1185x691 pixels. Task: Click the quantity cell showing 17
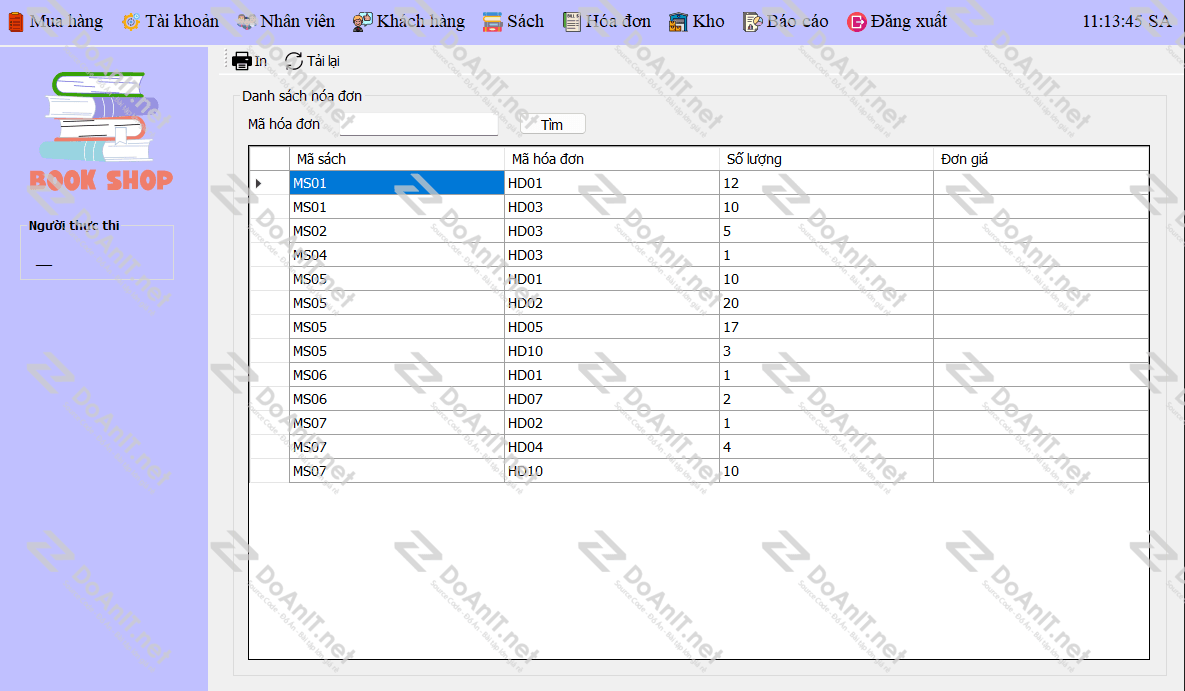(x=826, y=327)
